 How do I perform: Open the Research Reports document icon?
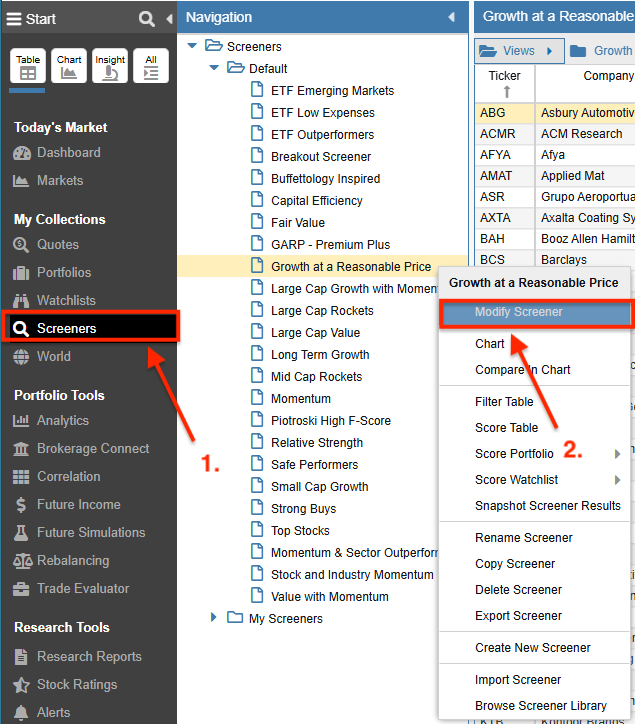21,657
